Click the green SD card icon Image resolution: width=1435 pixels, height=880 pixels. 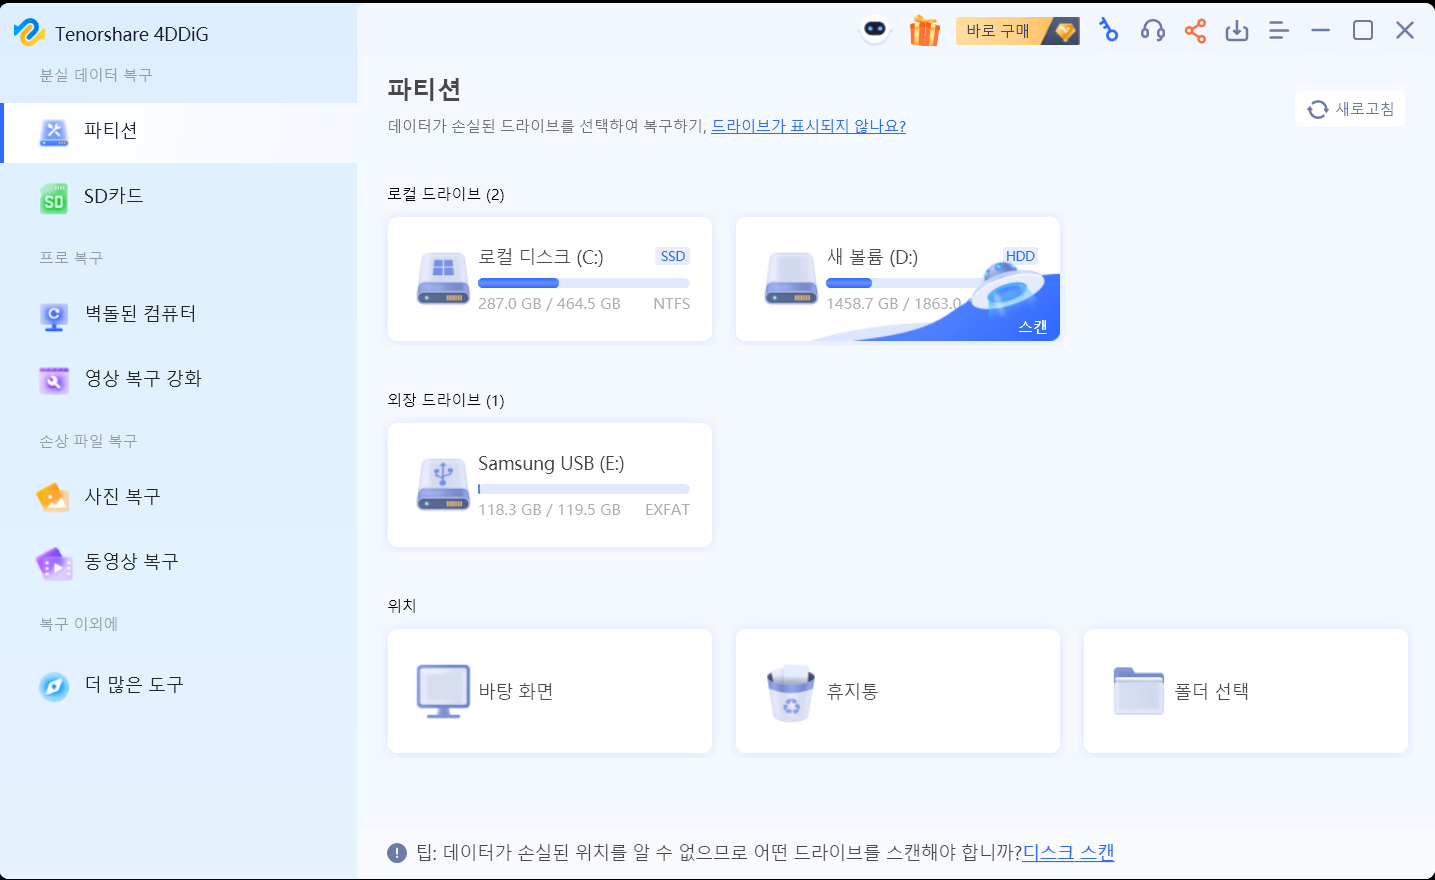54,198
